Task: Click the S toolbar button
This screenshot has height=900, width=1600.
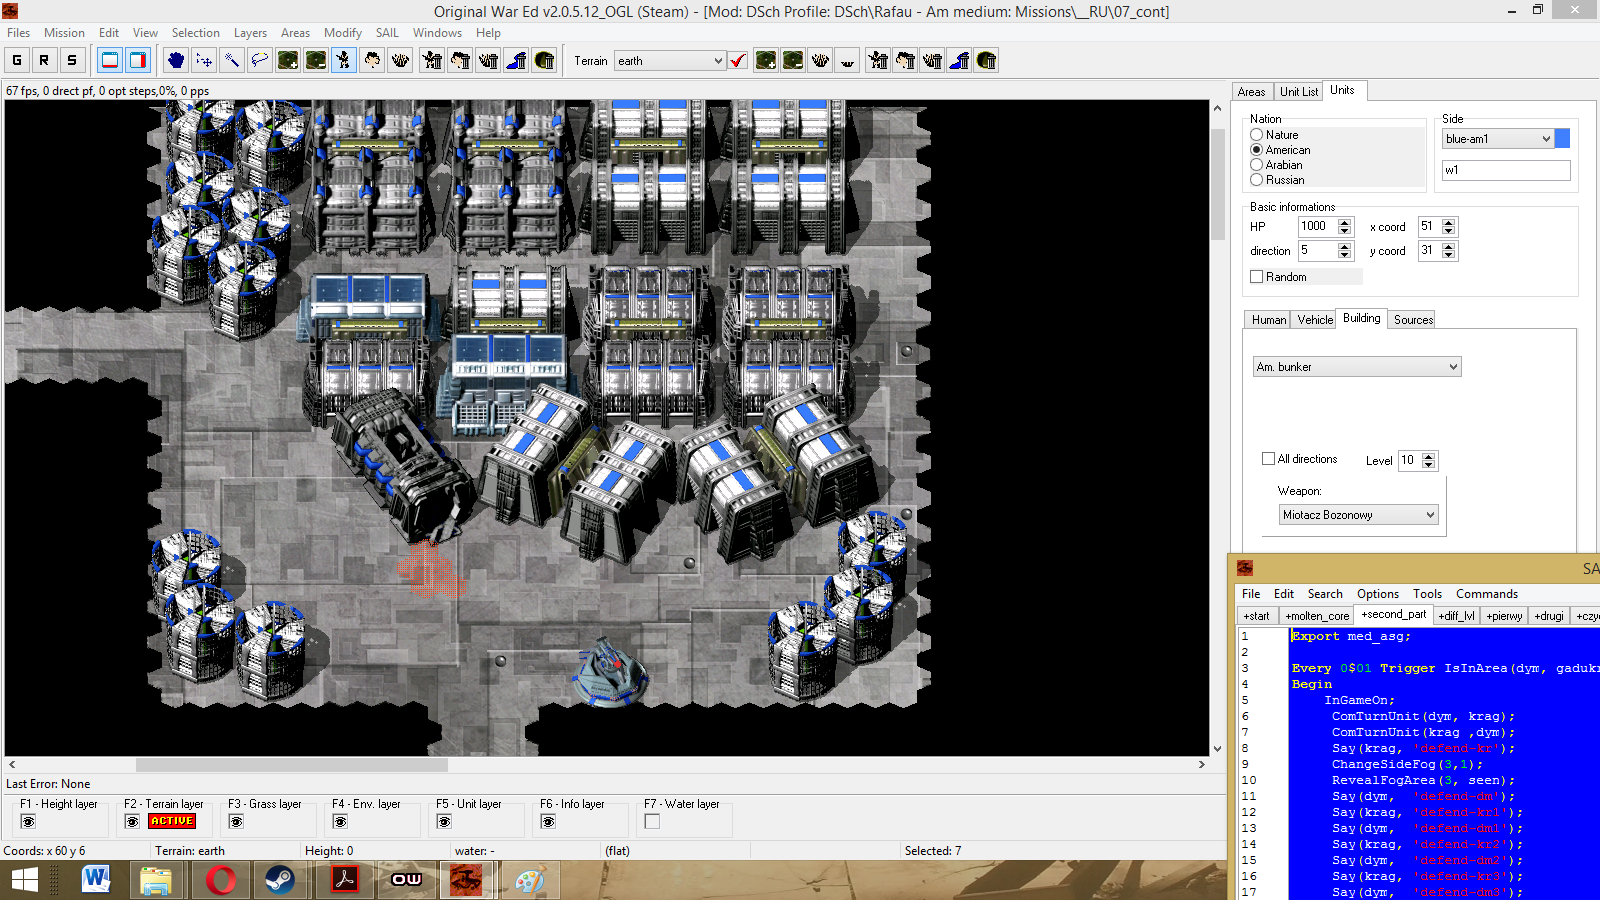Action: (72, 60)
